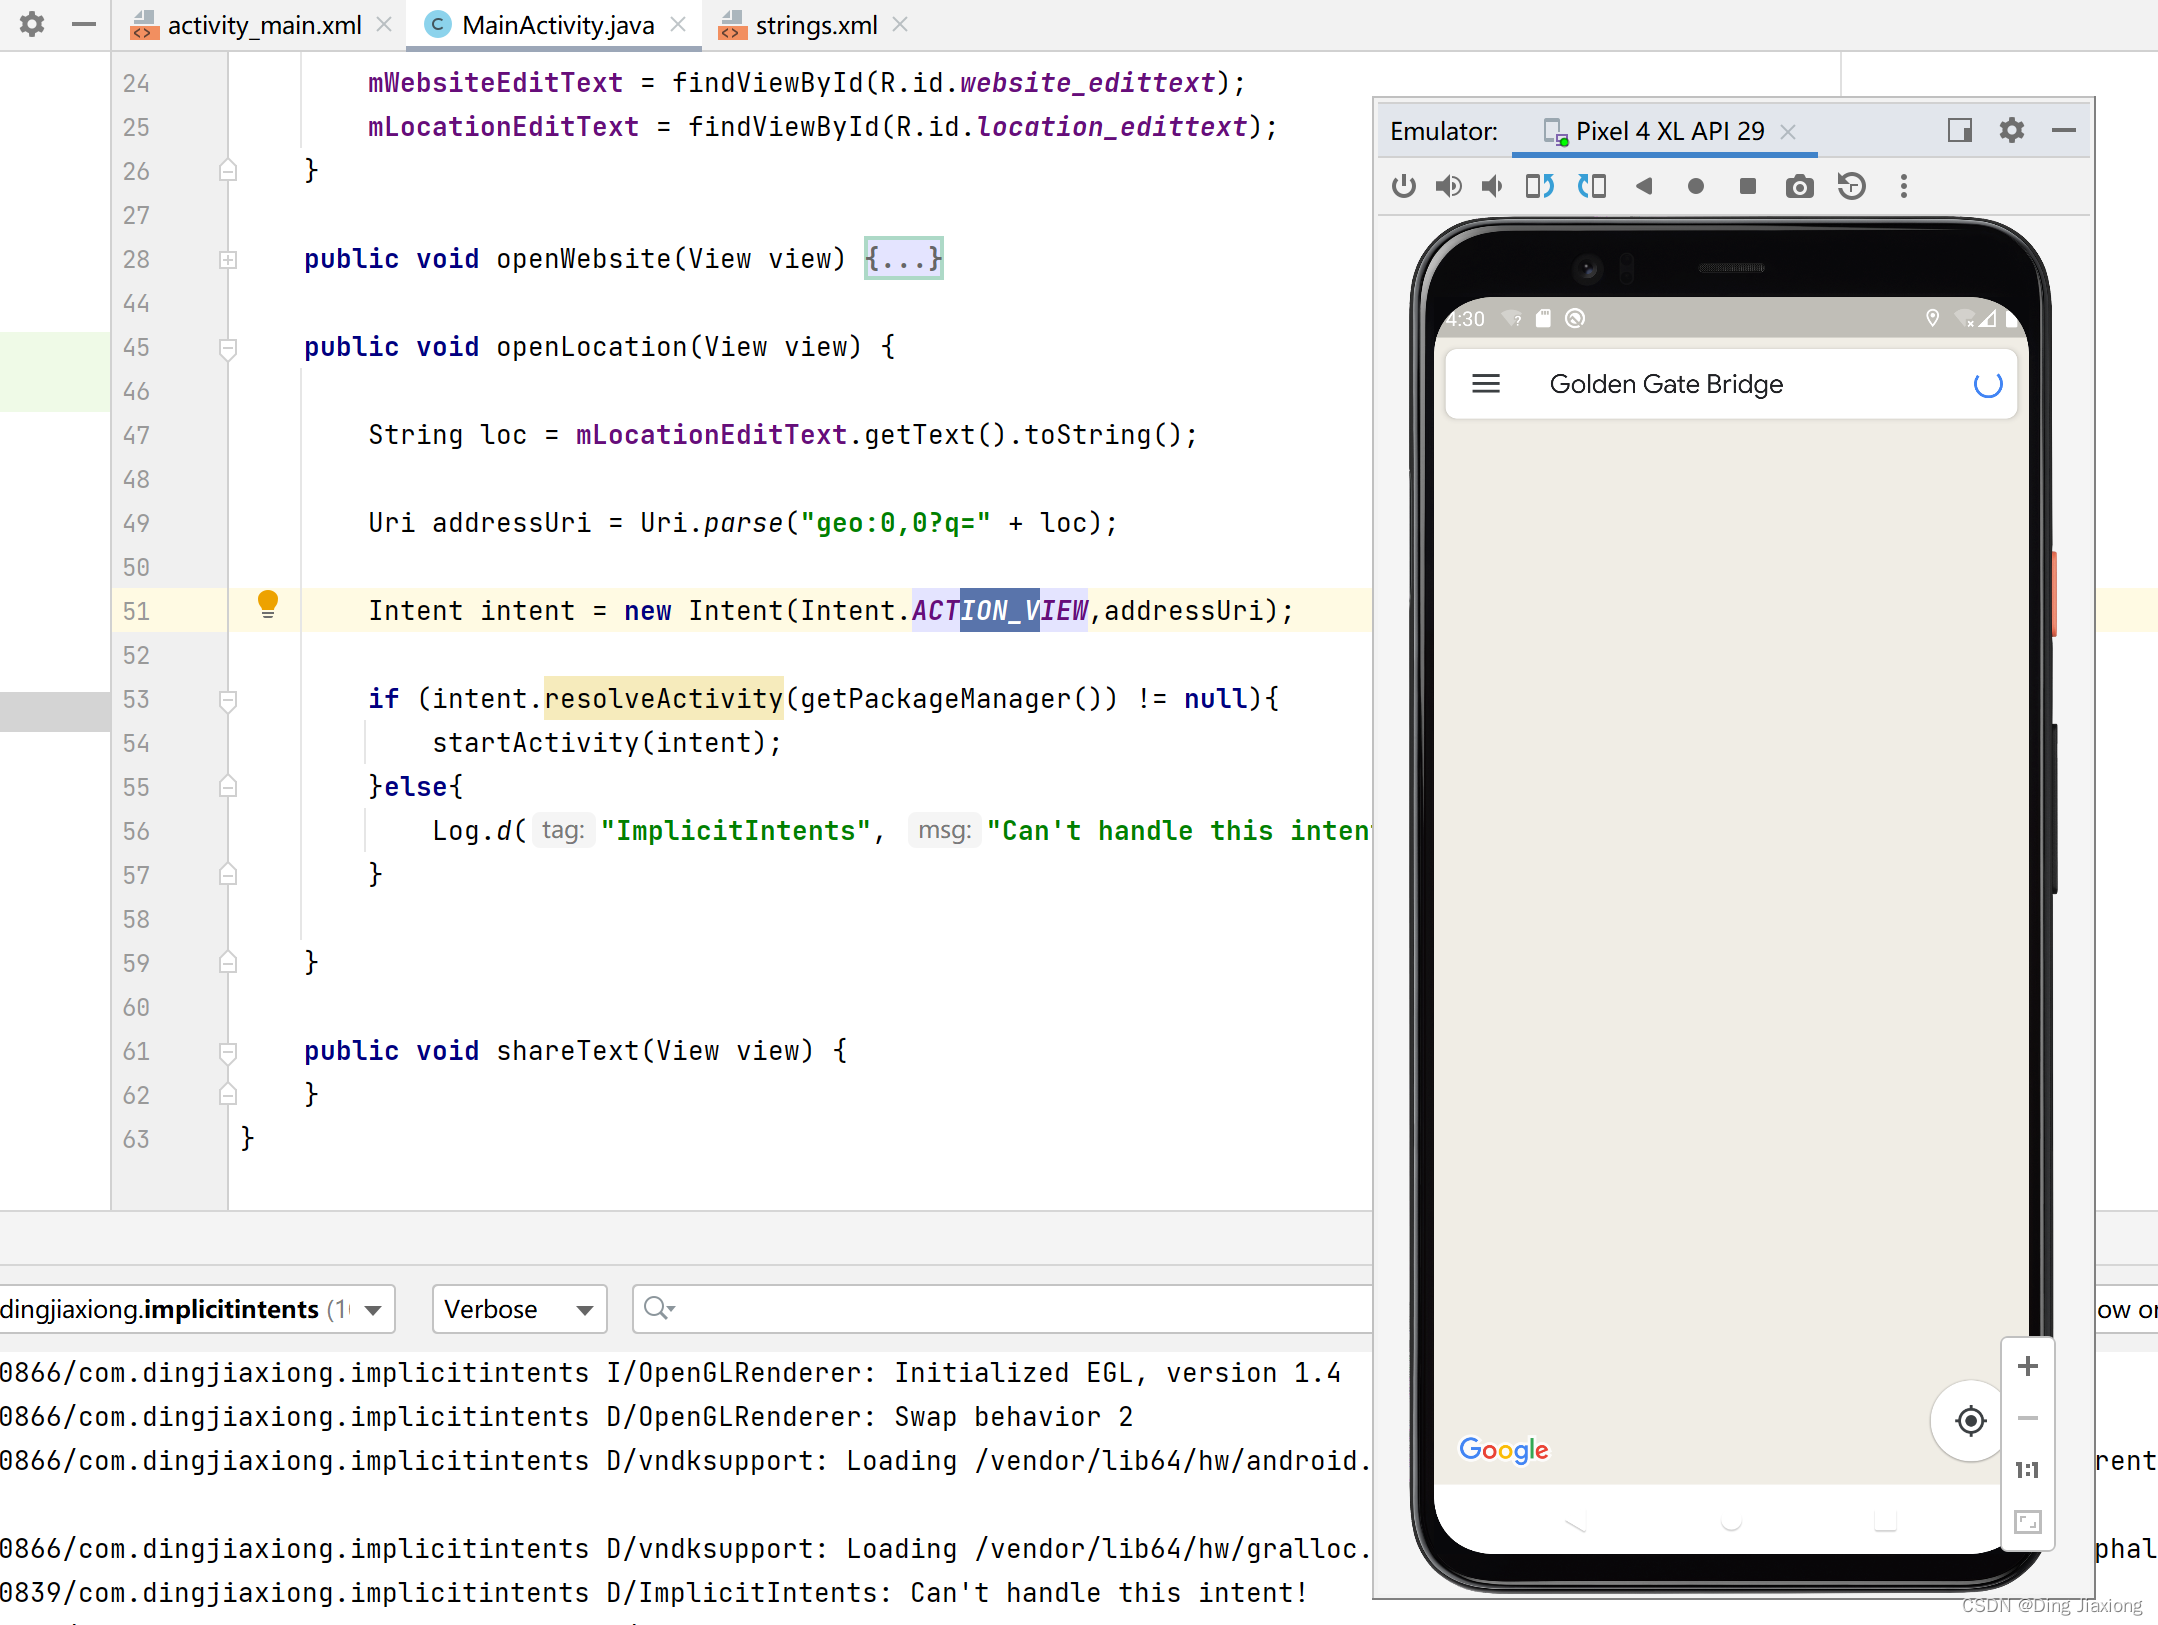This screenshot has height=1625, width=2158.
Task: Open snapshots via the restore clock icon
Action: pos(1852,186)
